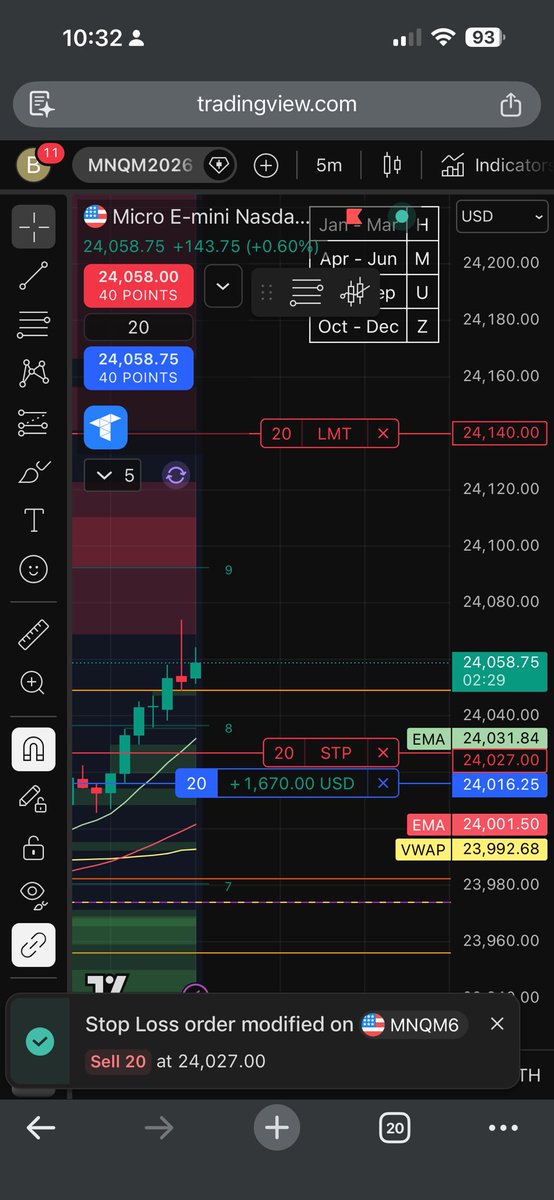
Task: Select the trend line drawing tool
Action: click(33, 276)
